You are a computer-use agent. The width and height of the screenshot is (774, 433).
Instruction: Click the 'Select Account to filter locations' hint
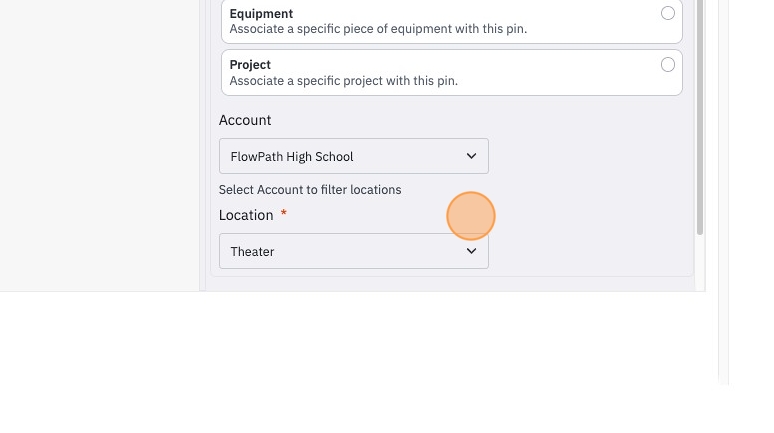tap(310, 190)
